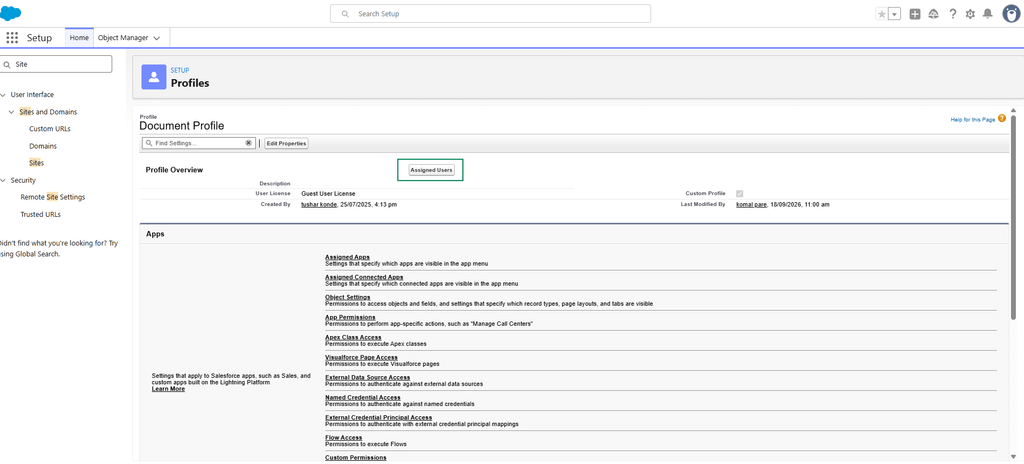Clear the Find Settings search field

click(x=248, y=143)
